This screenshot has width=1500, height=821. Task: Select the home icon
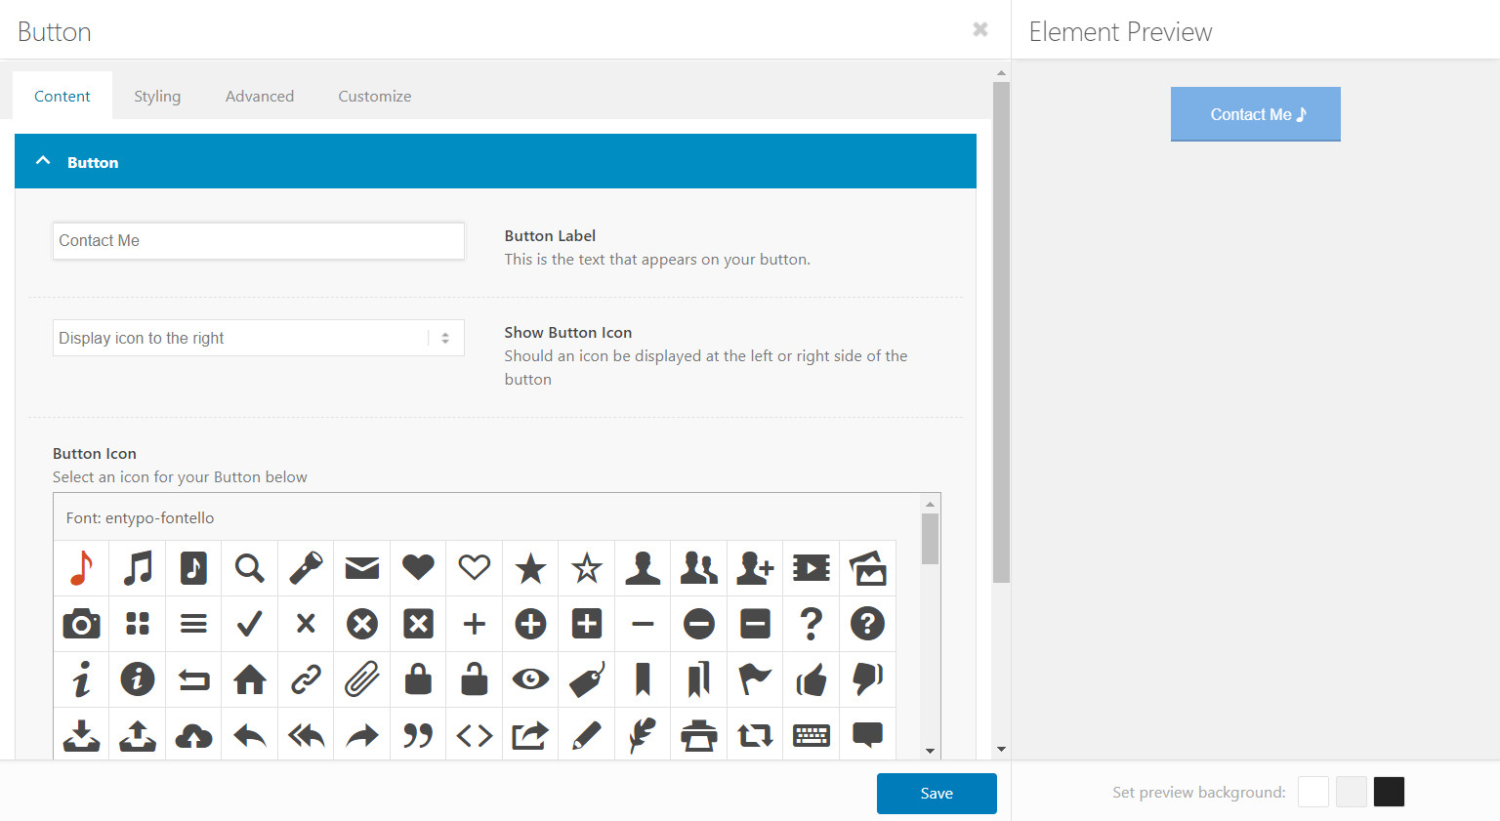tap(249, 679)
